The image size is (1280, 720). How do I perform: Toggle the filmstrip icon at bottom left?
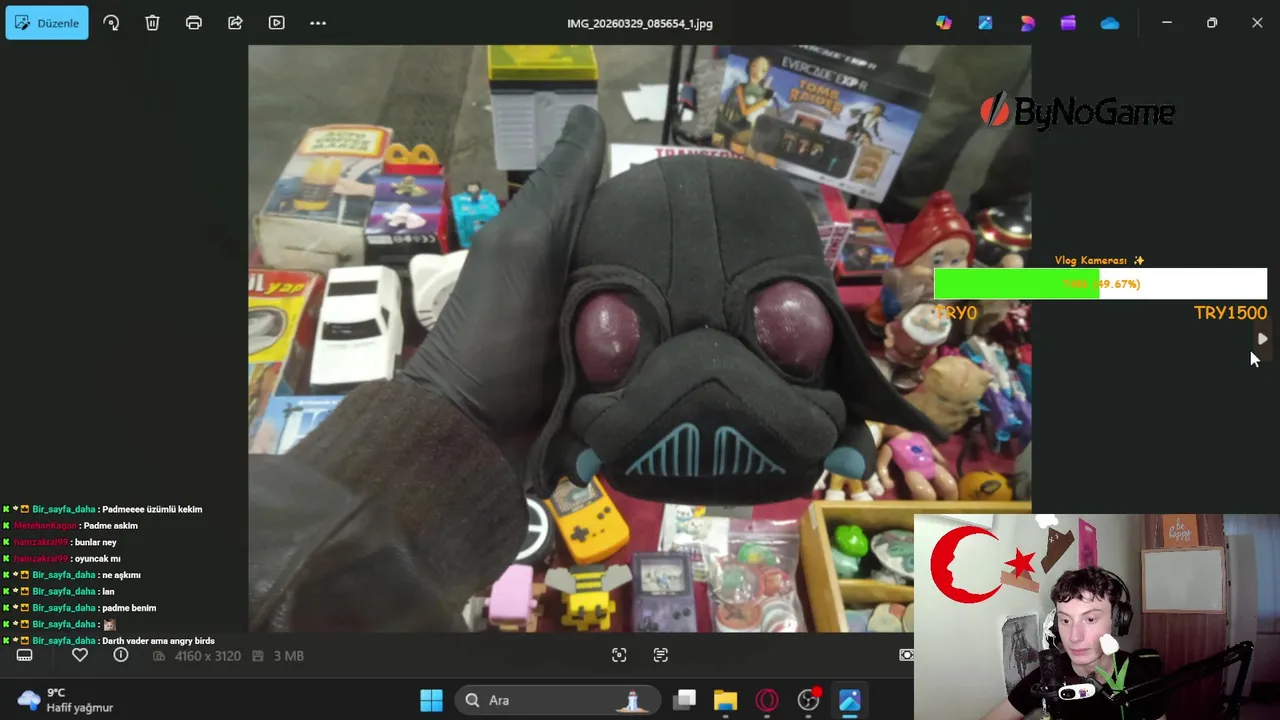(25, 655)
